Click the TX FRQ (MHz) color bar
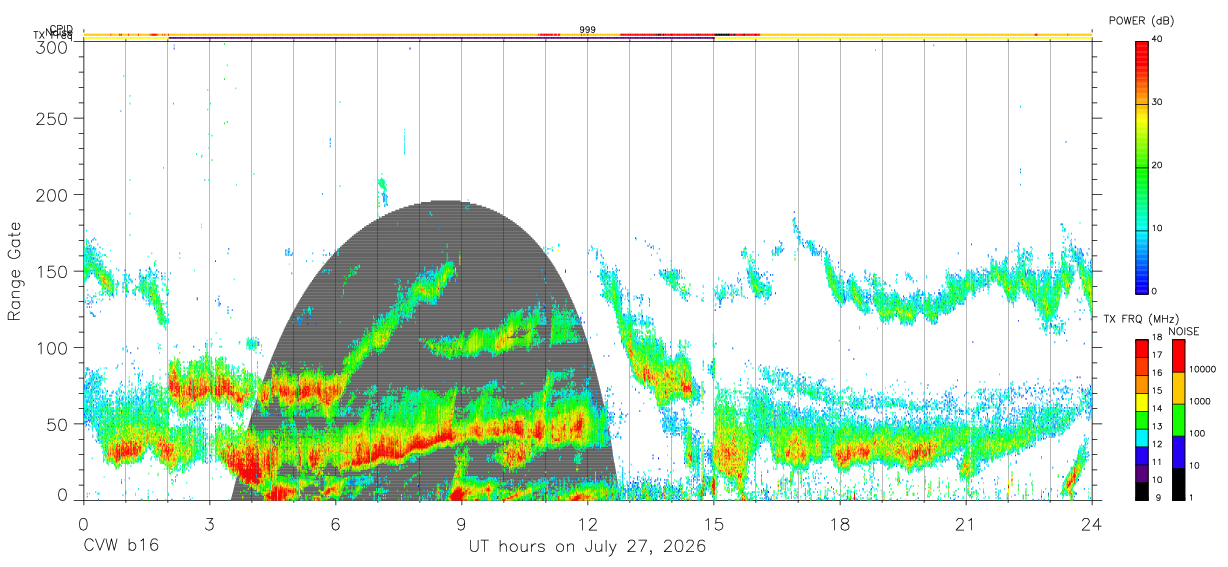Image resolution: width=1228 pixels, height=567 pixels. click(1141, 419)
